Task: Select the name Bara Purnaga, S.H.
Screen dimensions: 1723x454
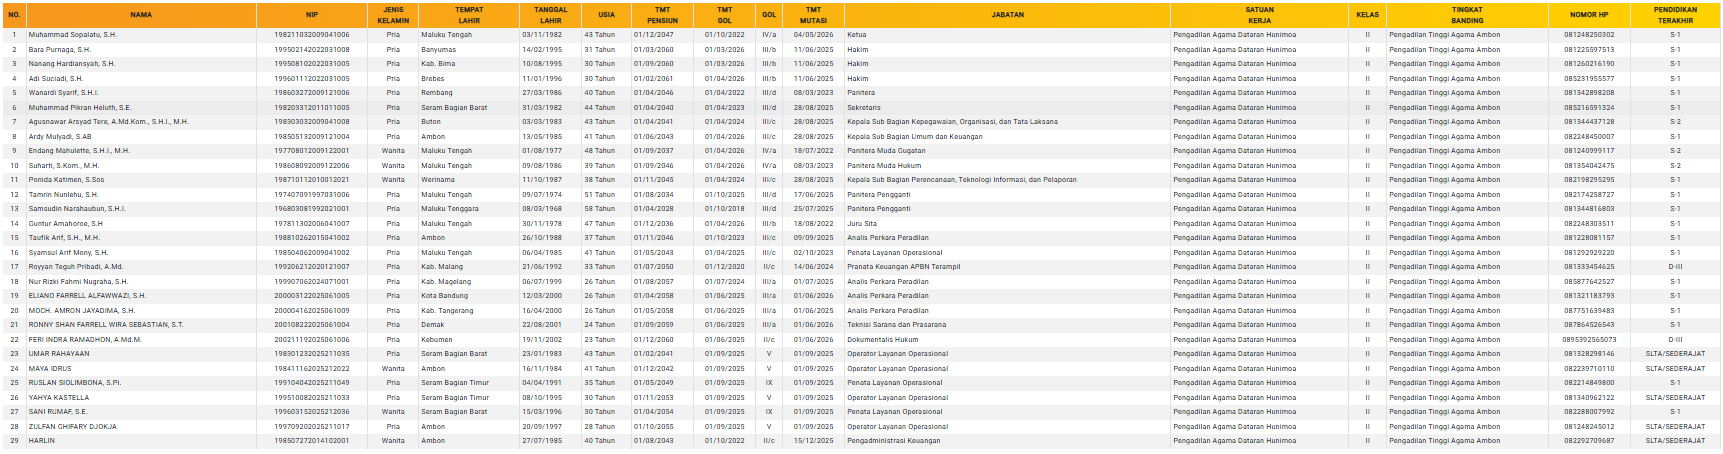Action: [x=59, y=49]
